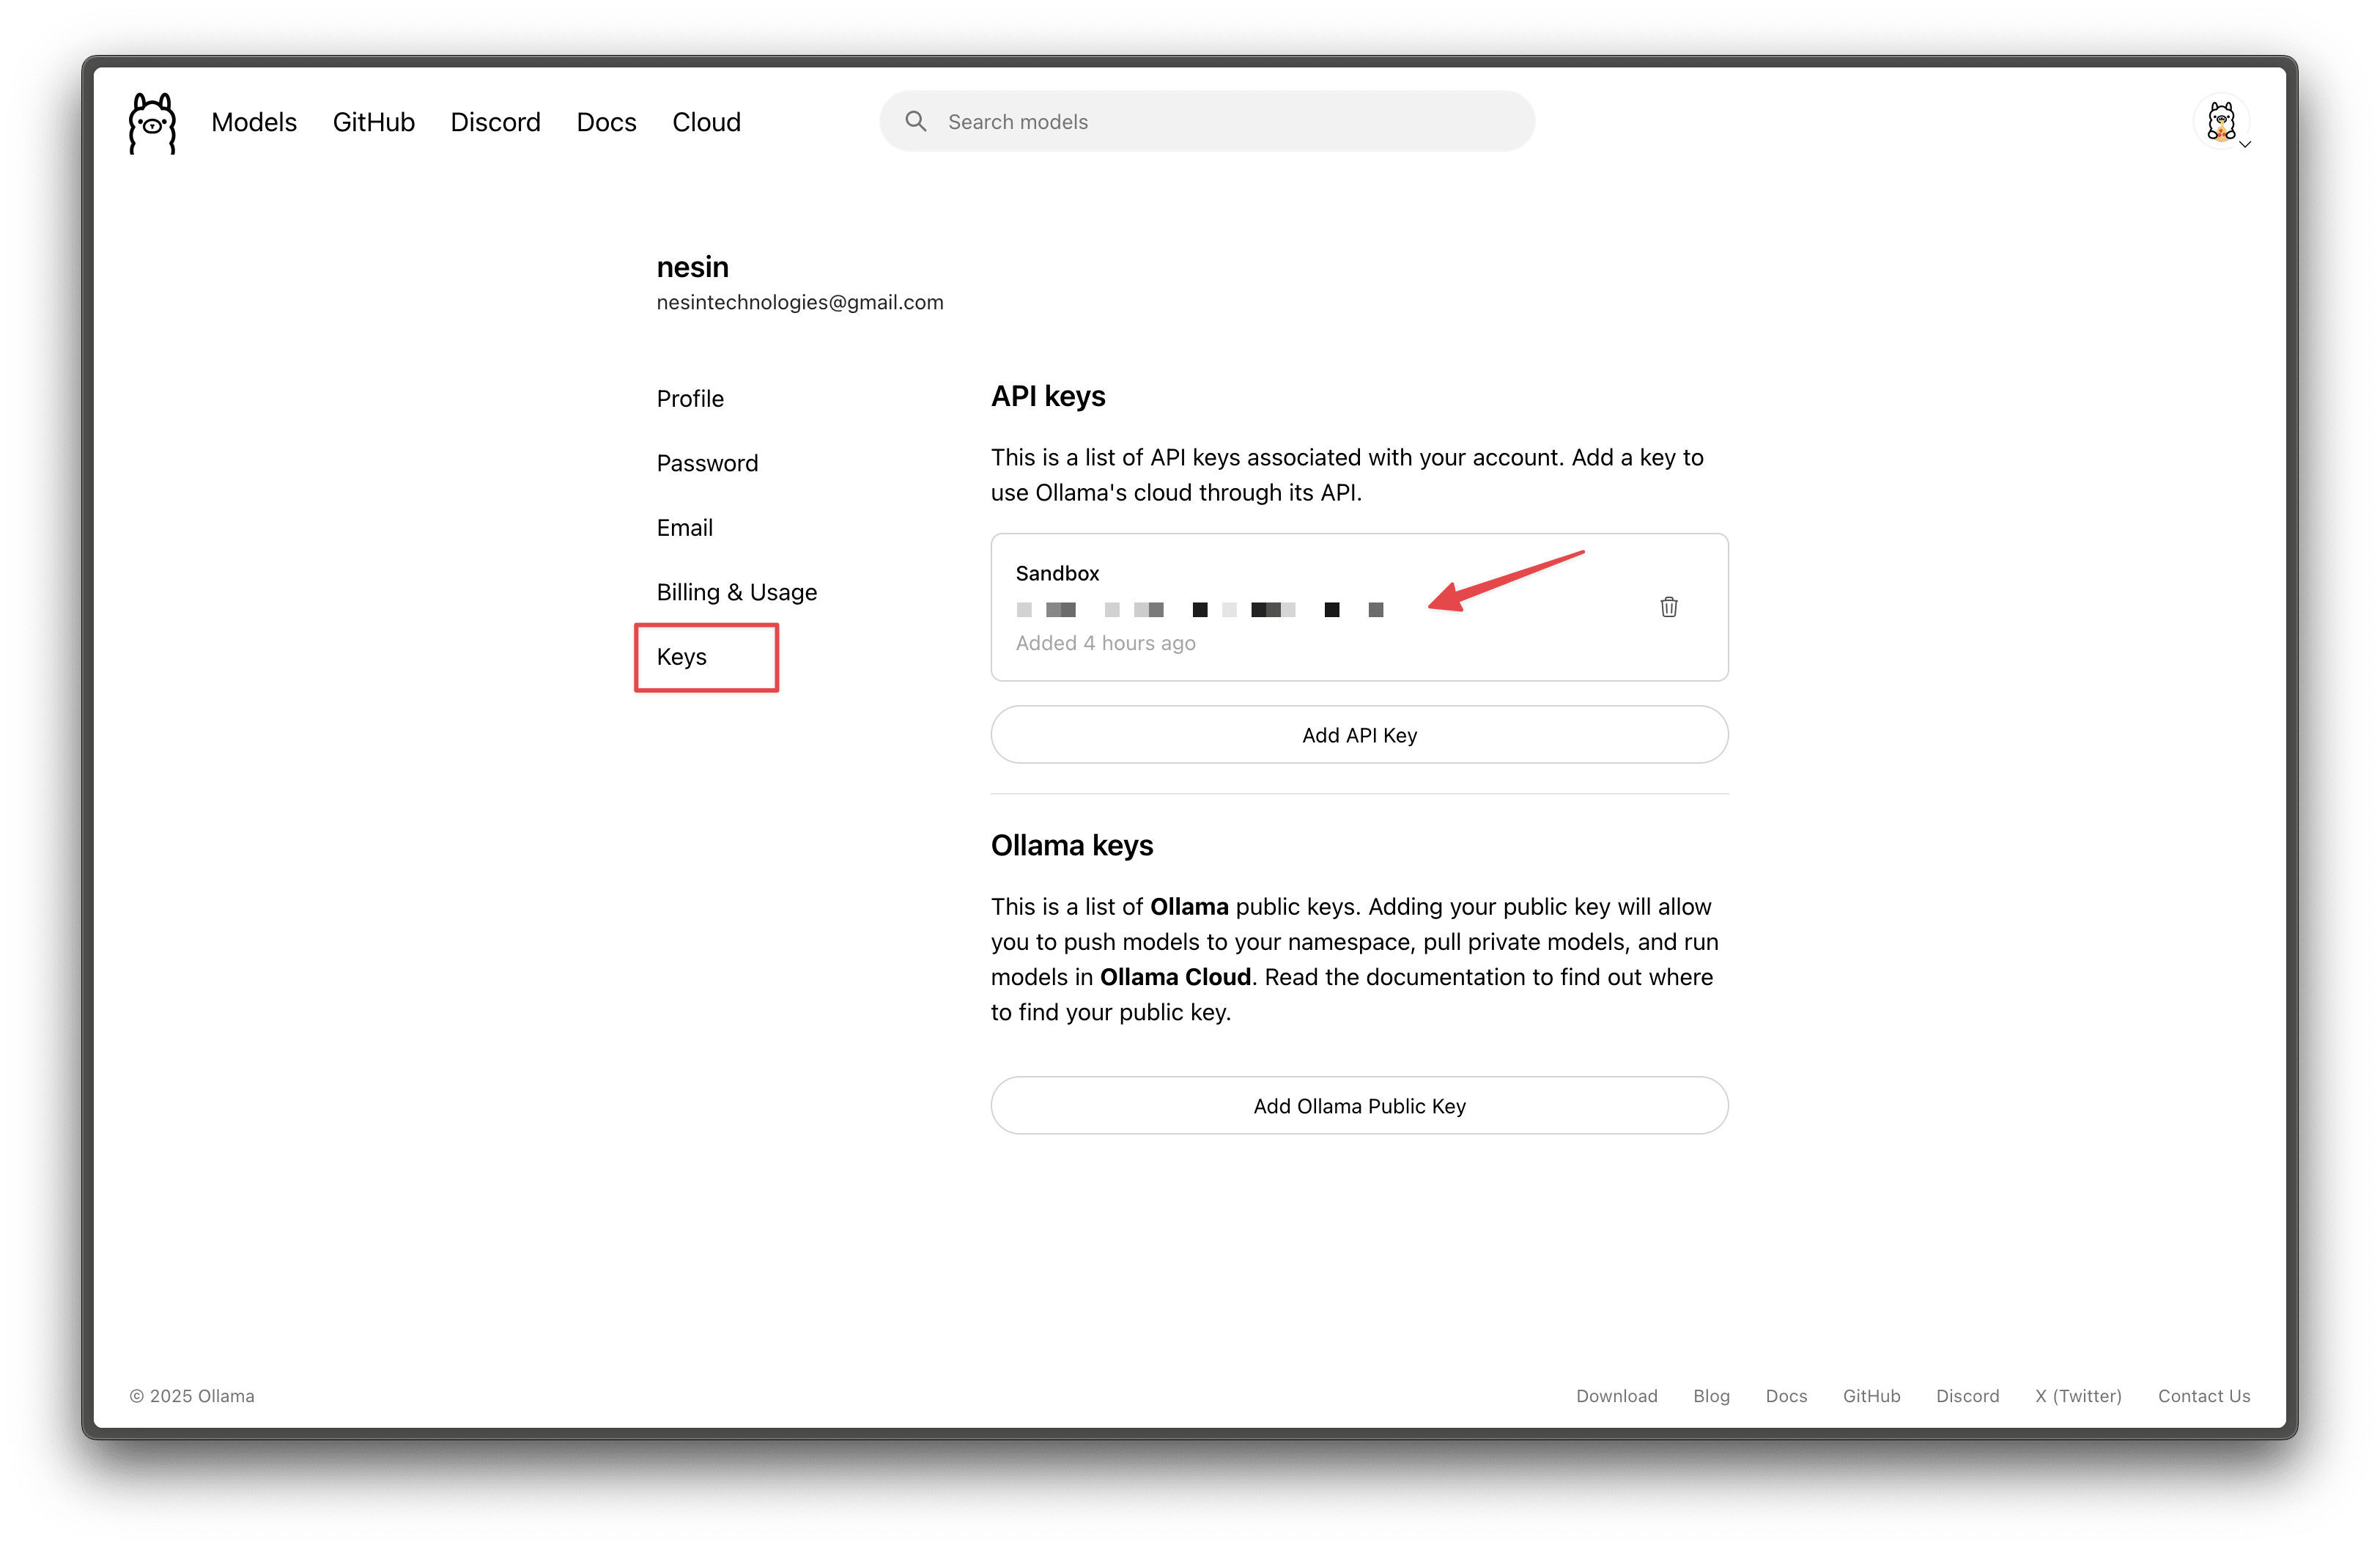2380x1548 pixels.
Task: Open the Billing & Usage section
Action: [736, 592]
